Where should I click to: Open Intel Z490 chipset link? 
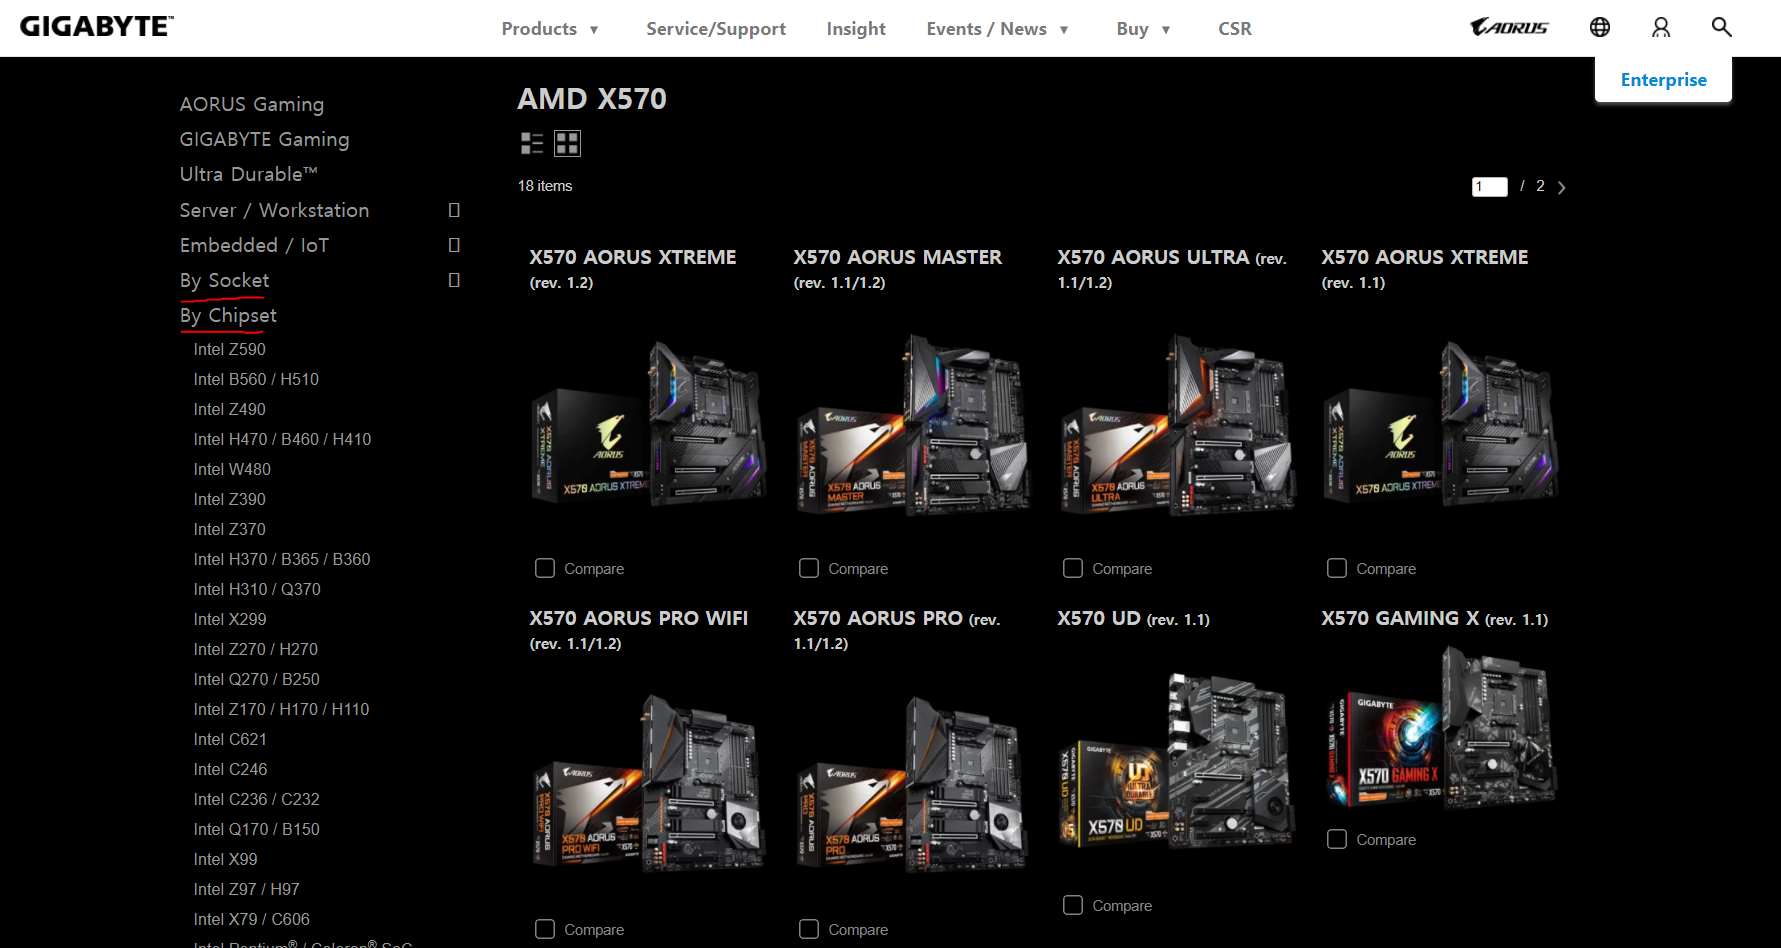(x=230, y=409)
